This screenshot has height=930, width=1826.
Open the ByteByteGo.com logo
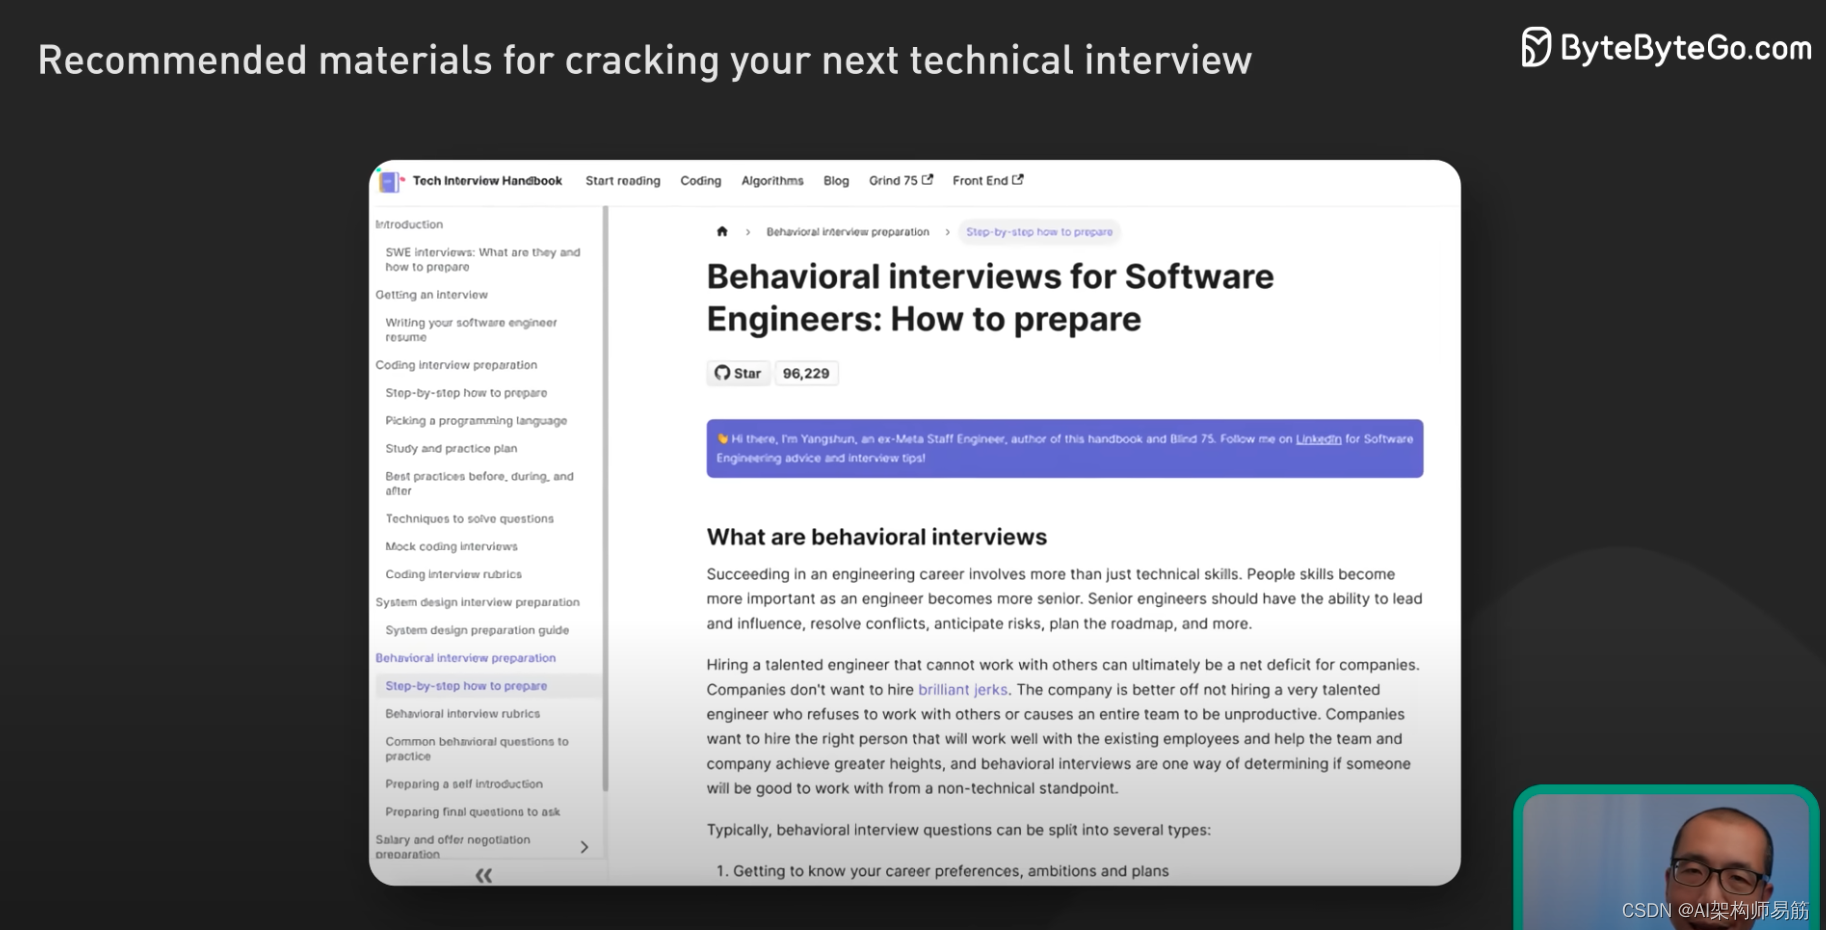[x=1666, y=47]
